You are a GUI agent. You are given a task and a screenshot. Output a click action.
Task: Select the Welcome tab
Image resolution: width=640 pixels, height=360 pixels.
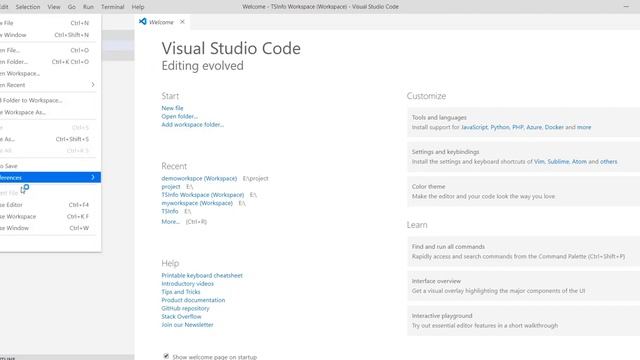tap(162, 22)
